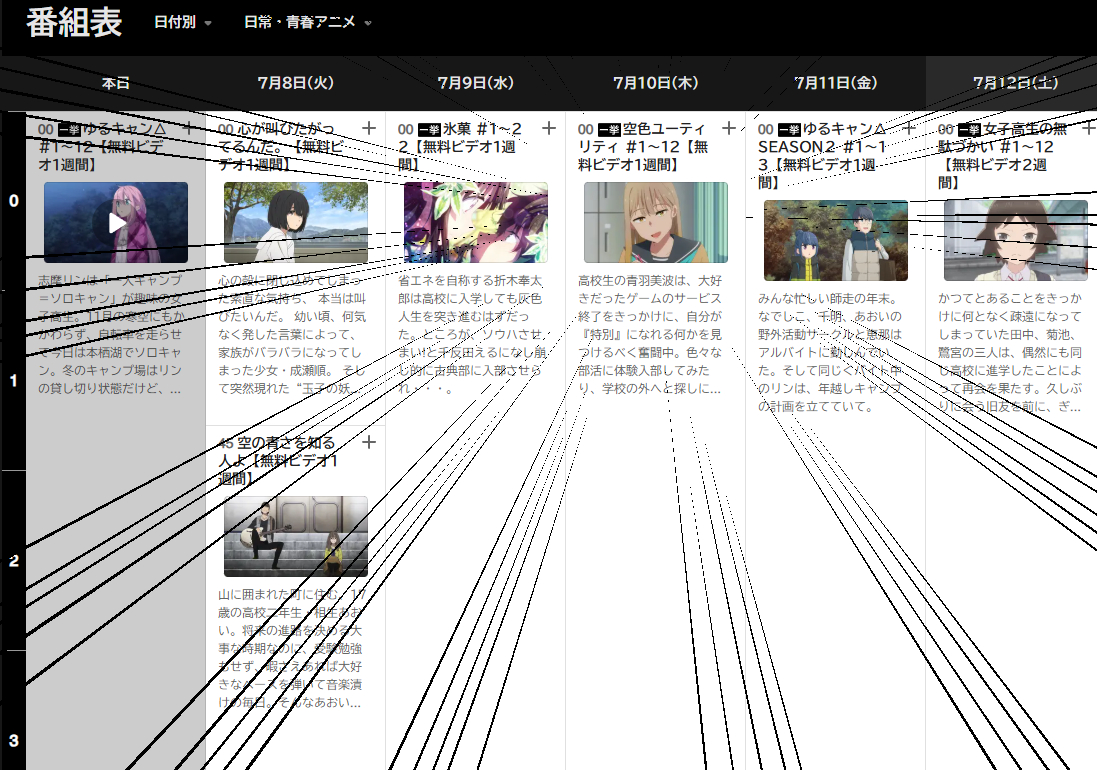Click the 志摩リンは description text
The width and height of the screenshot is (1097, 770).
point(111,334)
